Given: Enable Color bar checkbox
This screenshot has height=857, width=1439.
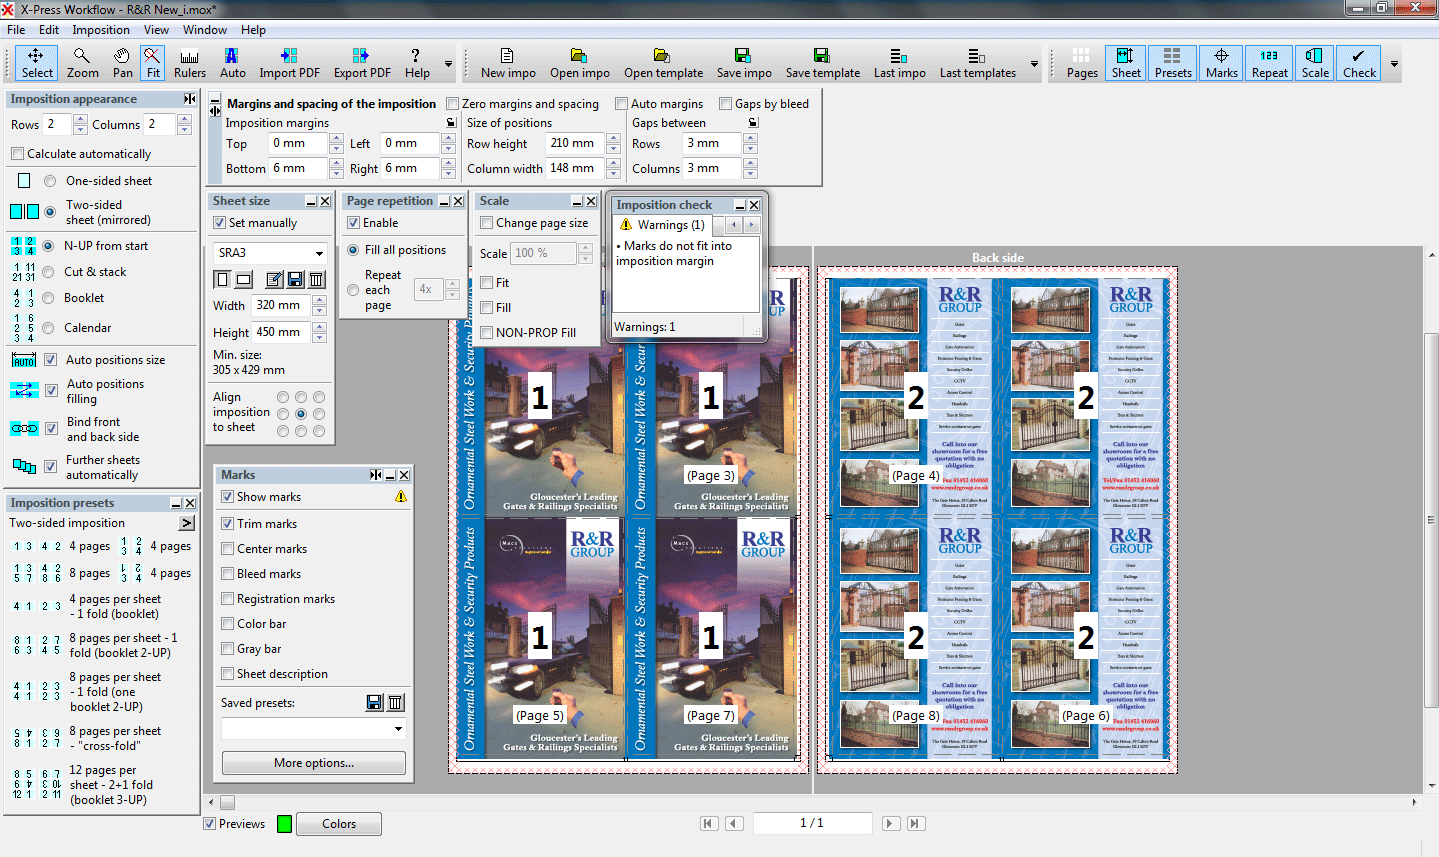Looking at the screenshot, I should [x=227, y=624].
